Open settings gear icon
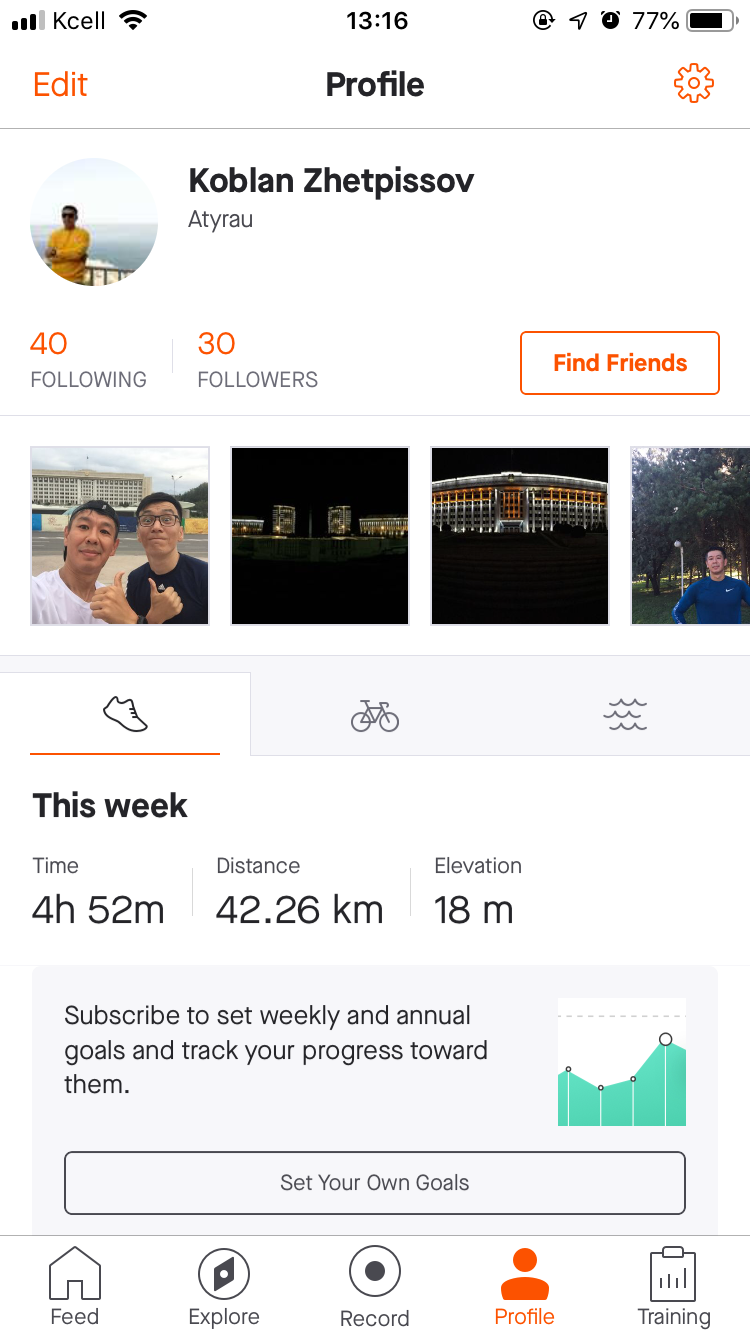750x1334 pixels. coord(693,84)
